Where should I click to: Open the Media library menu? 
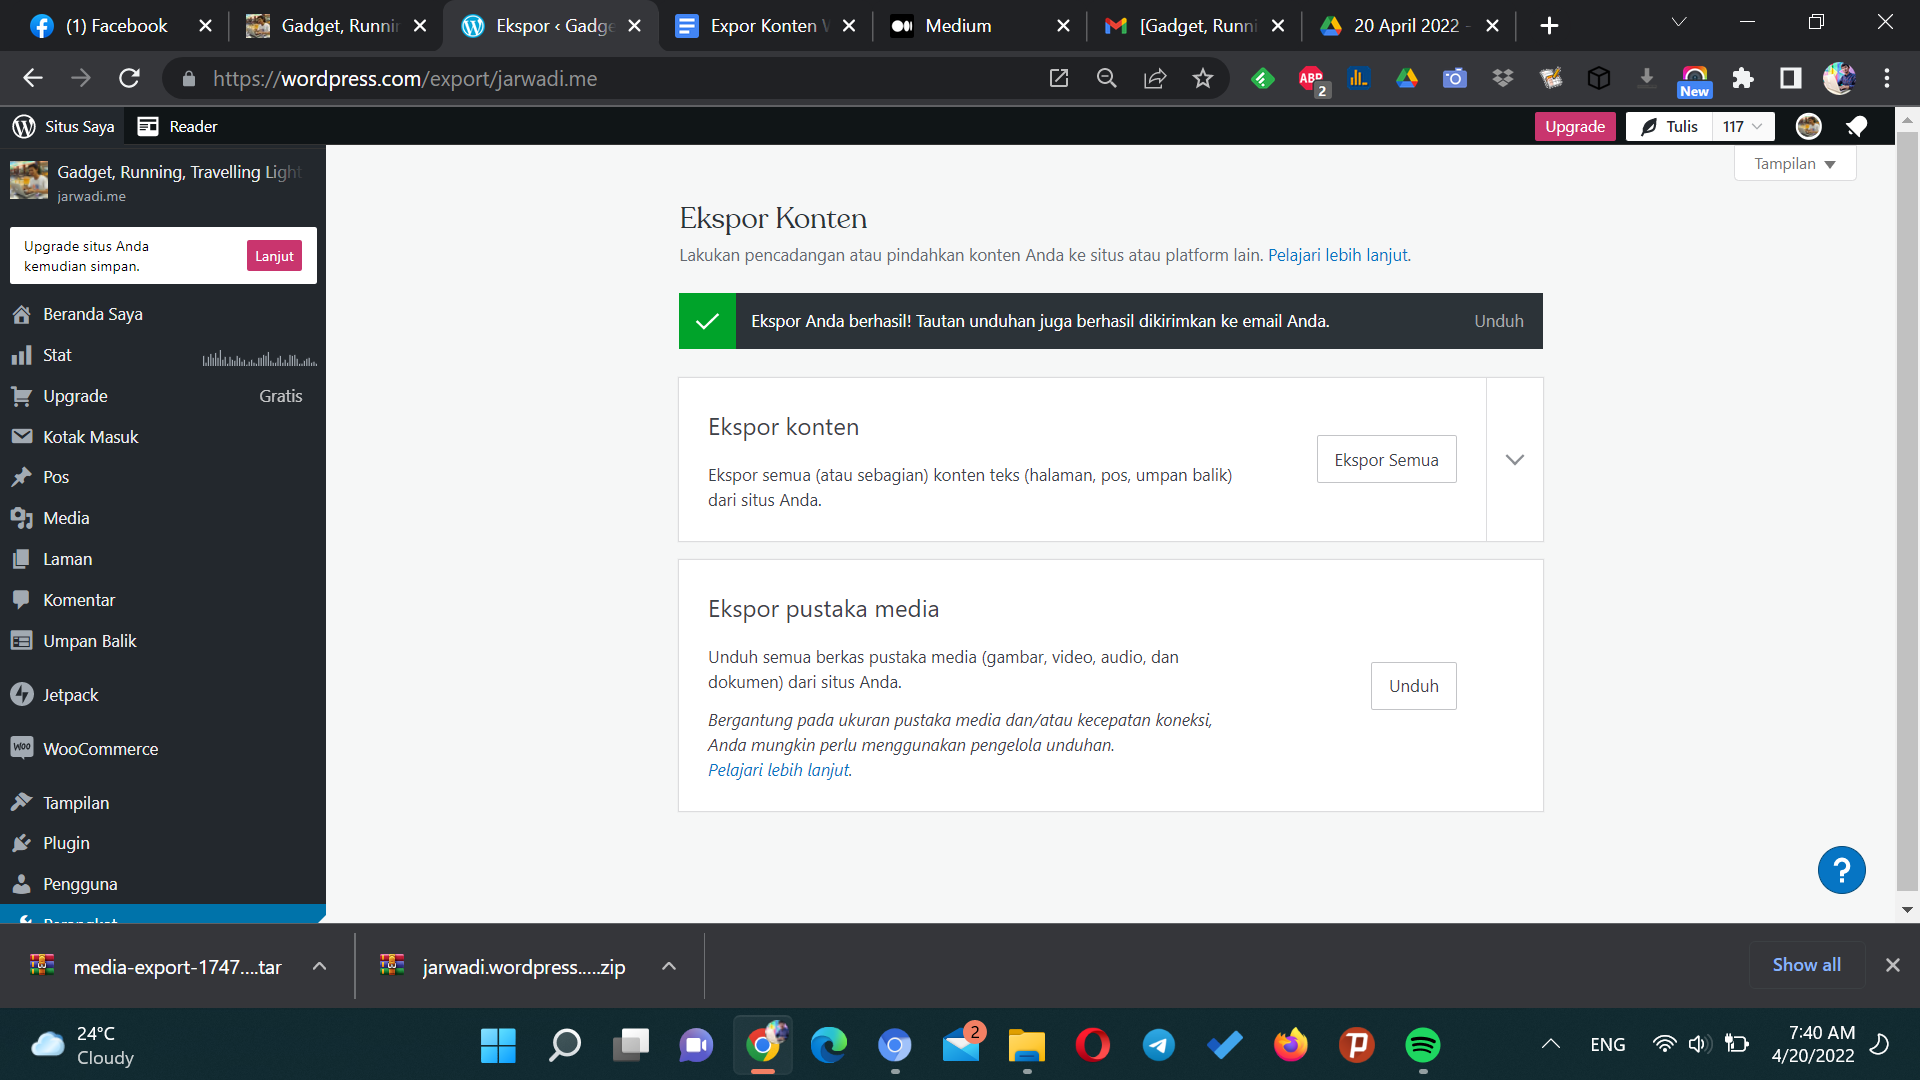pos(66,518)
